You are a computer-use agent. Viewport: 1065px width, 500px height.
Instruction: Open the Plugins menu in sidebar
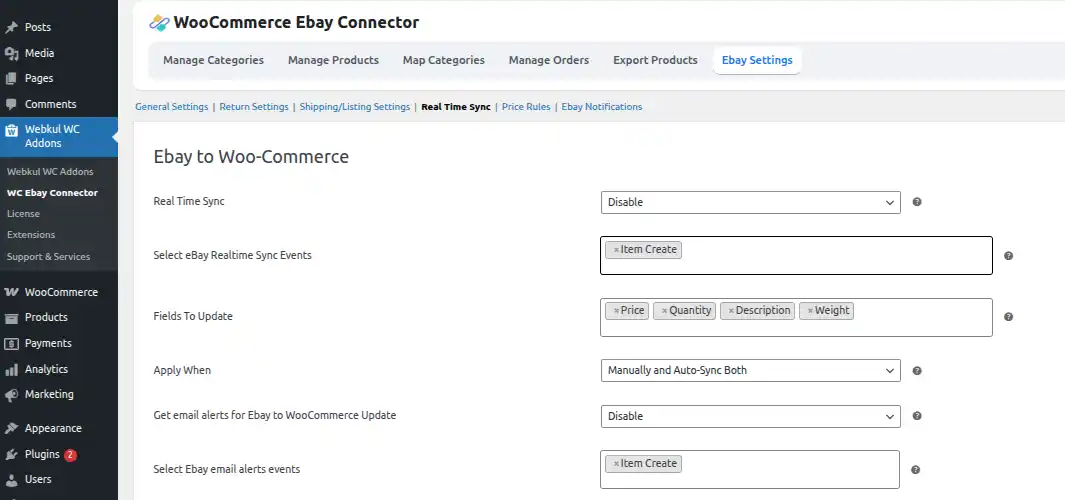coord(42,454)
